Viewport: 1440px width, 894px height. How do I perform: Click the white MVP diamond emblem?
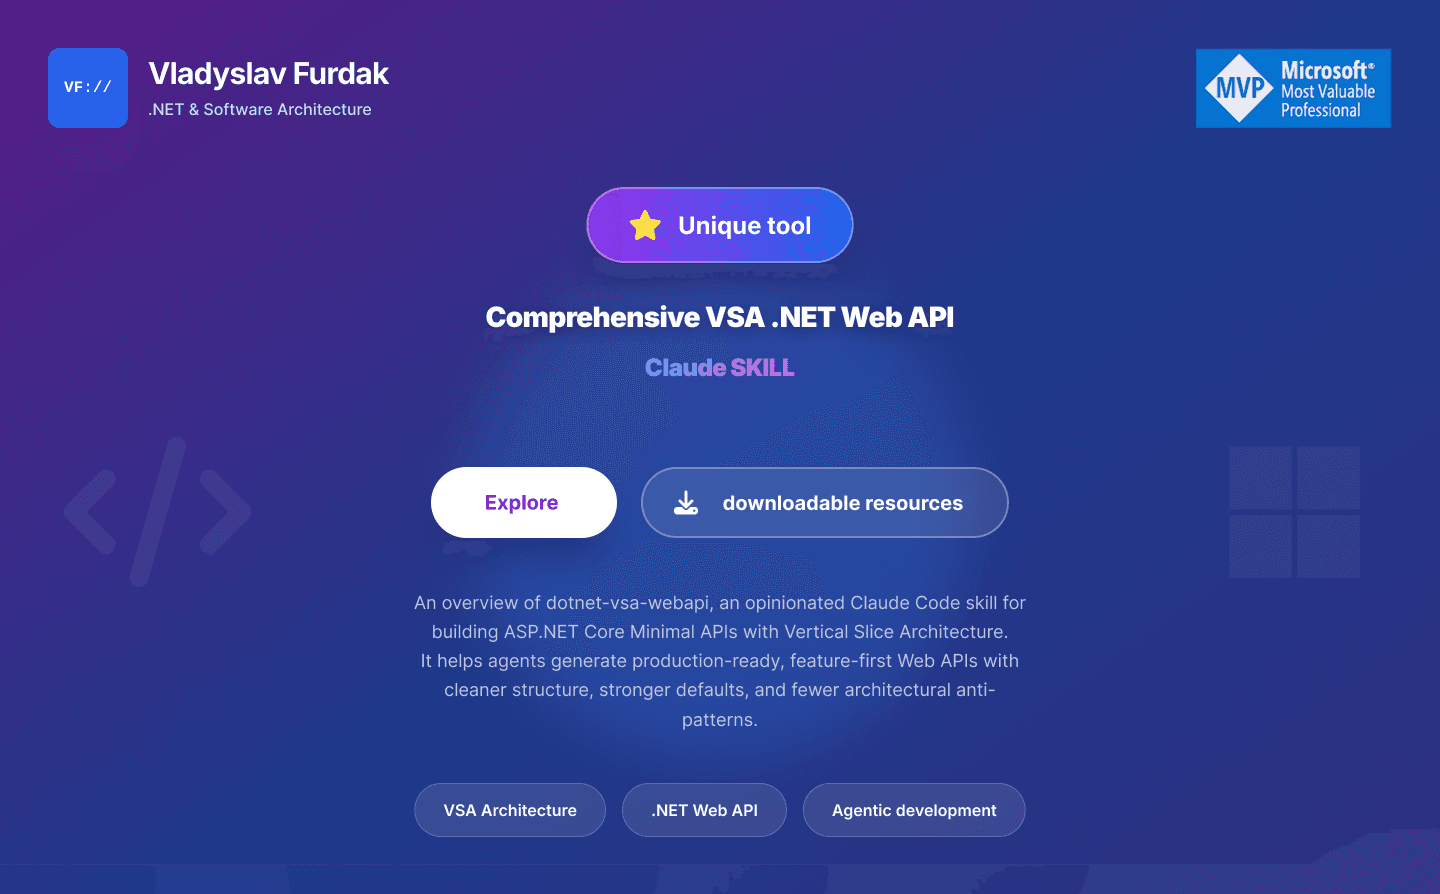coord(1239,88)
